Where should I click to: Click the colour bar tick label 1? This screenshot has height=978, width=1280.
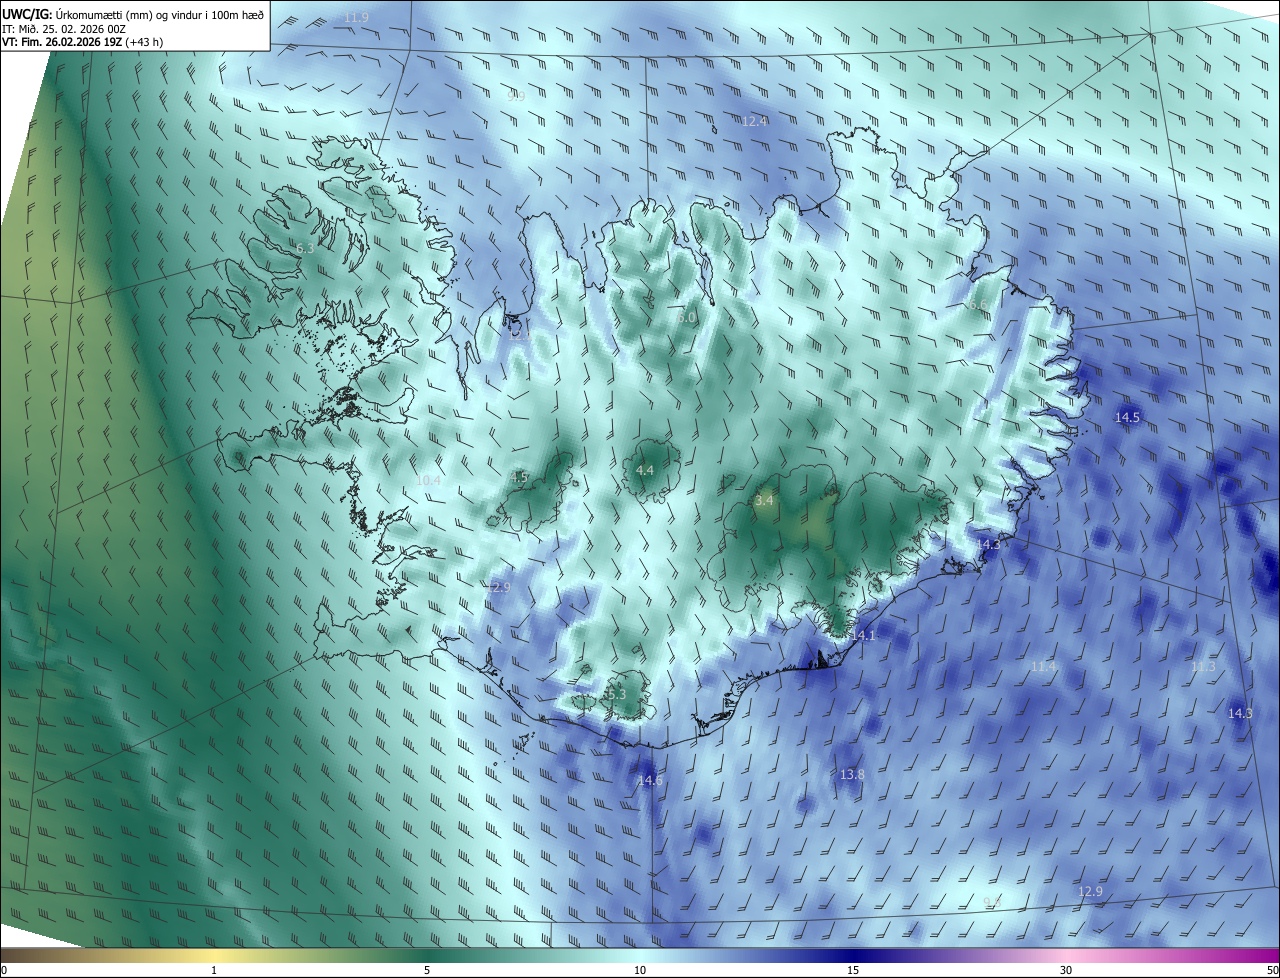pyautogui.click(x=214, y=970)
